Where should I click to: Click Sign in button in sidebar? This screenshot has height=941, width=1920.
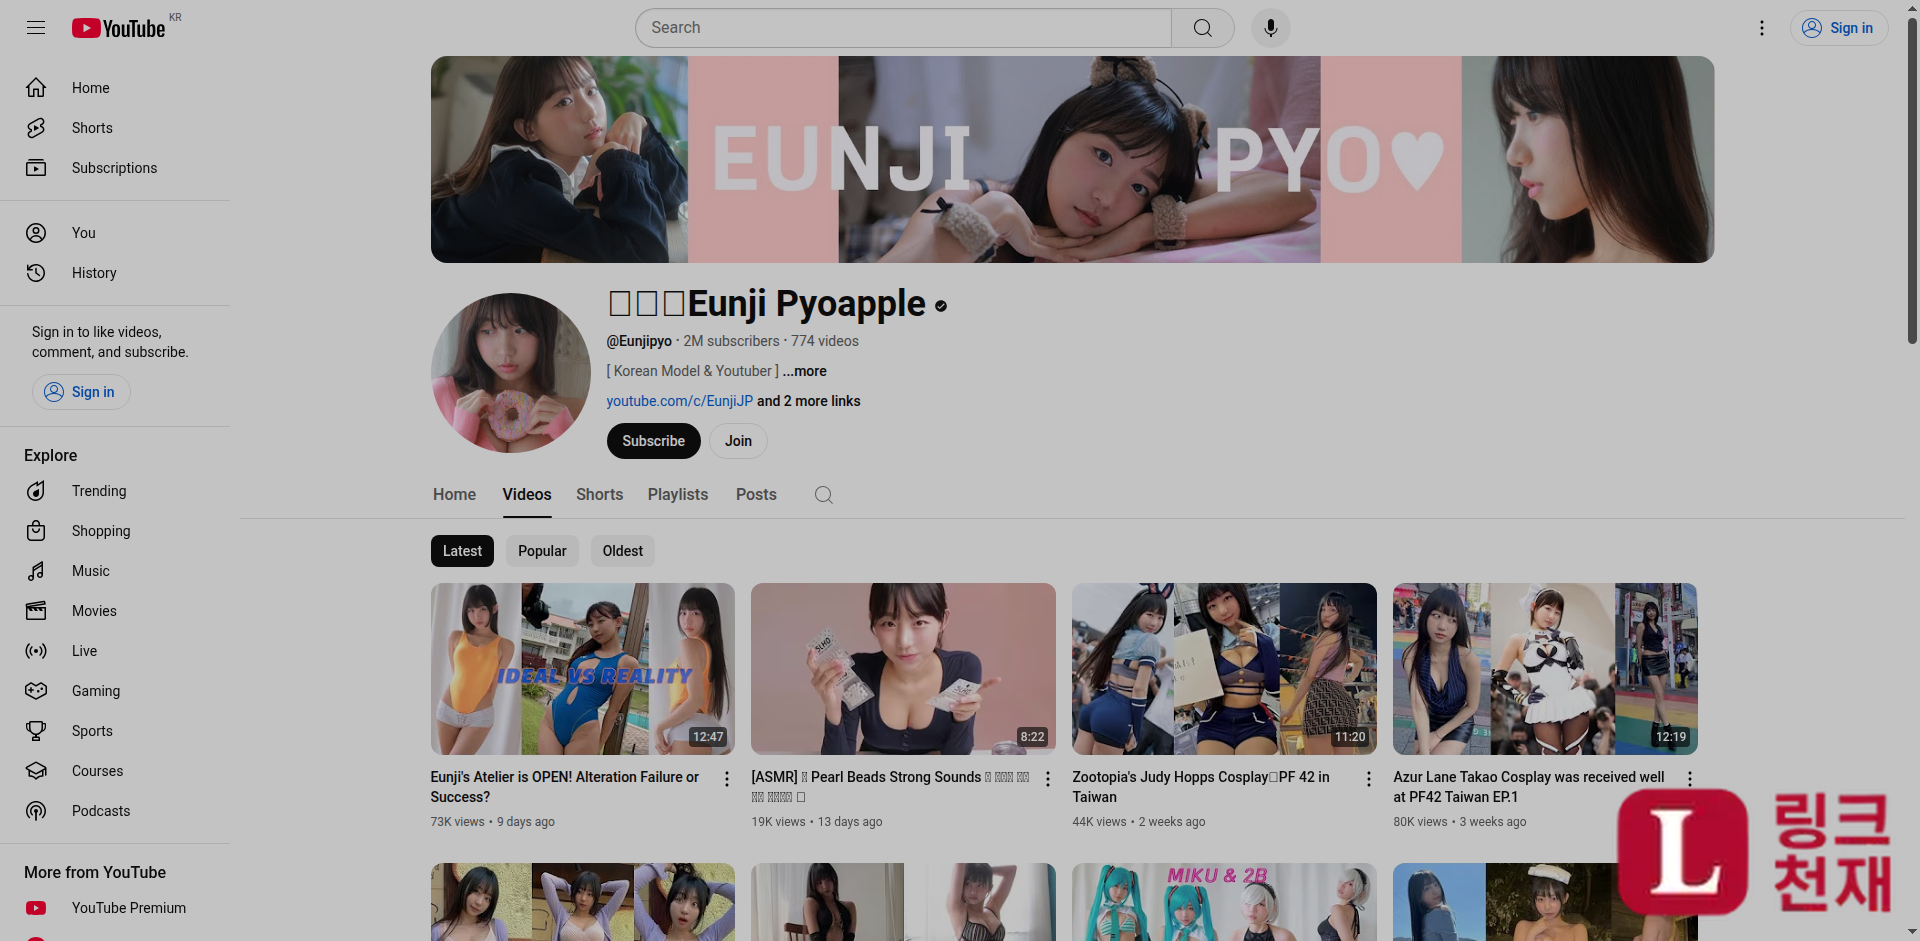pos(81,392)
